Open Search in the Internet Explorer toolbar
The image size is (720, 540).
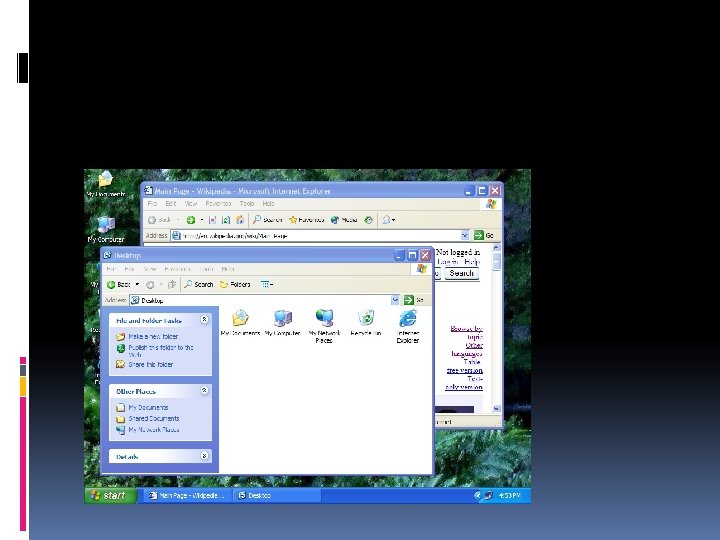coord(268,220)
